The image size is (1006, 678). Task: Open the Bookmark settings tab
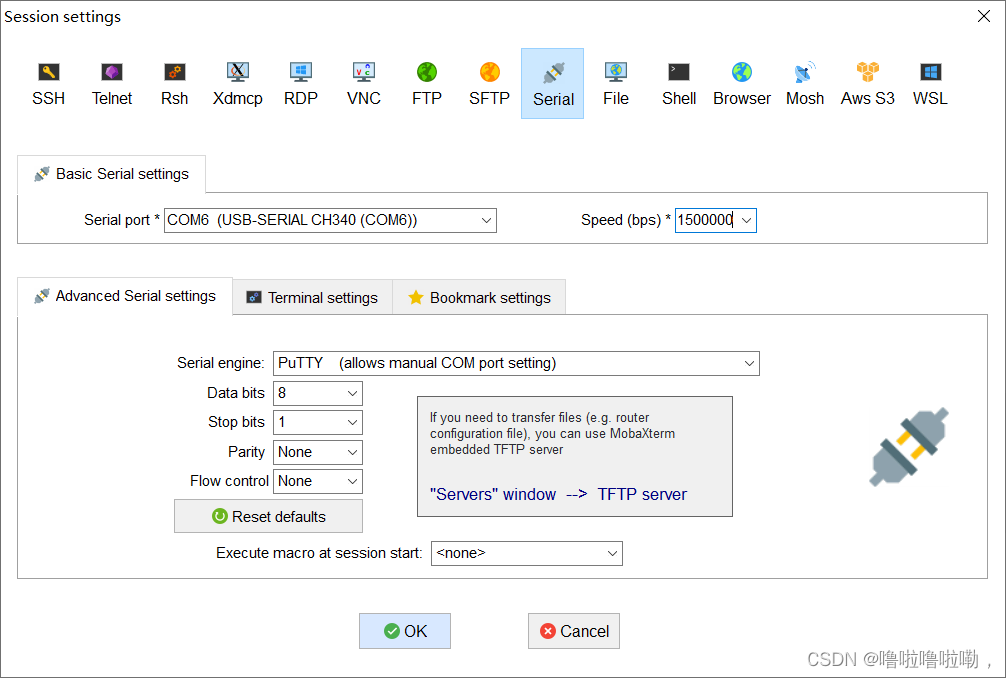coord(479,298)
